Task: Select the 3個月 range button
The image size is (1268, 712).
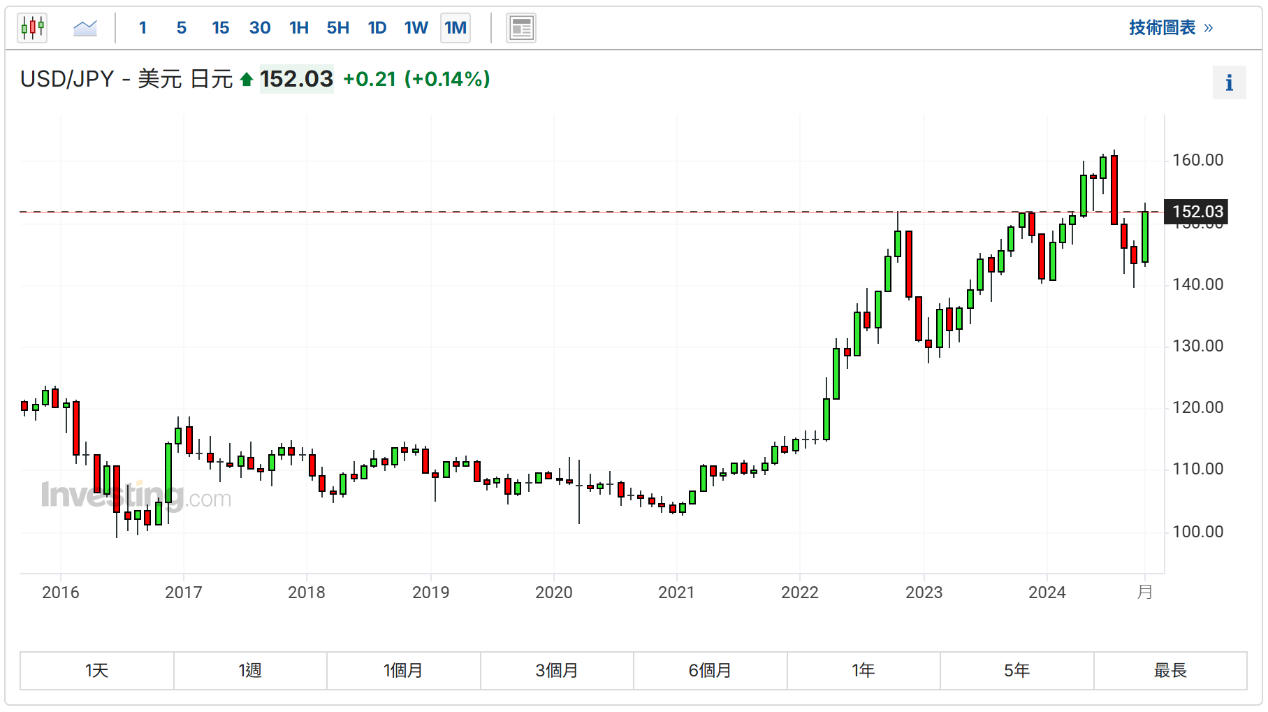Action: (557, 670)
